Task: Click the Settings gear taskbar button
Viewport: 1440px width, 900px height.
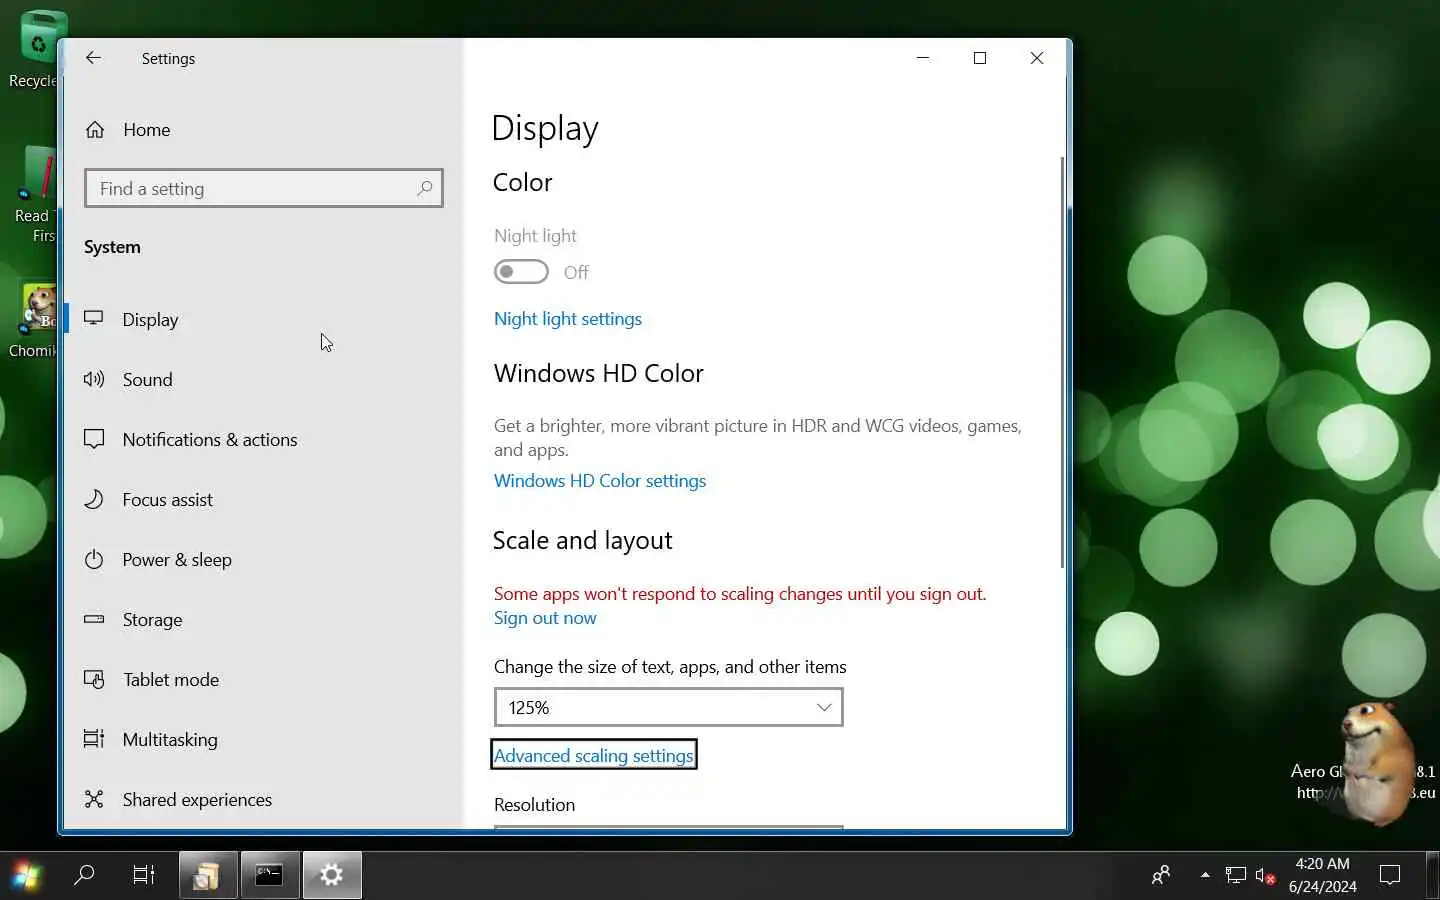Action: coord(332,876)
